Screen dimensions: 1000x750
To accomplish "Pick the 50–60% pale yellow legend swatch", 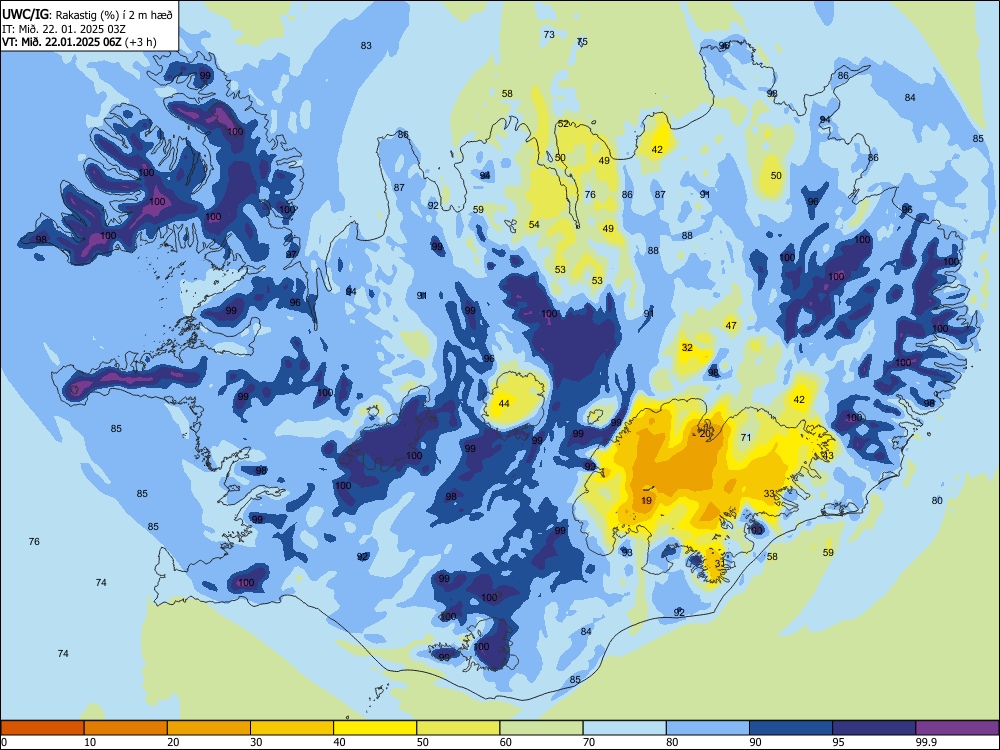I will point(458,728).
